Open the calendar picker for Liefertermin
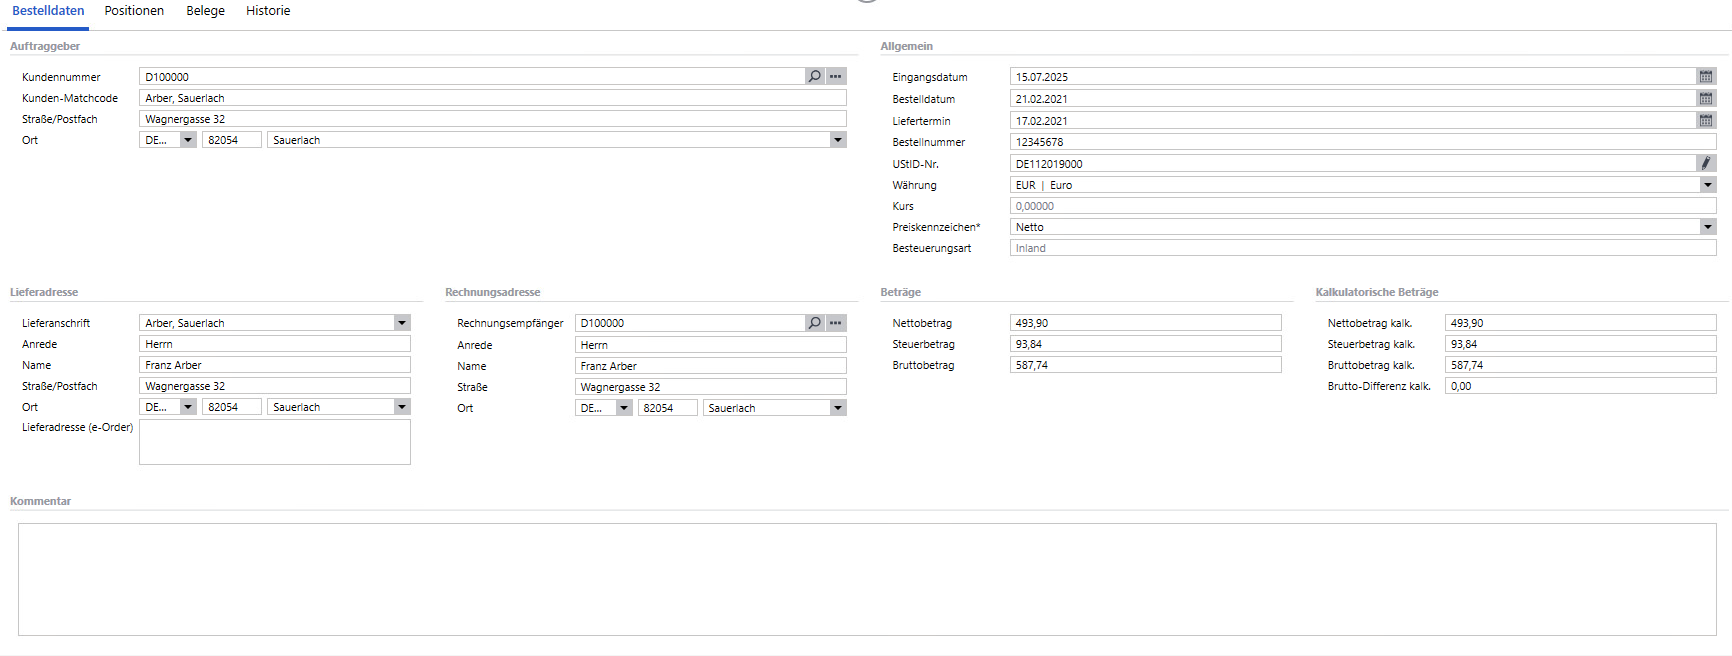Image resolution: width=1732 pixels, height=656 pixels. coord(1705,121)
